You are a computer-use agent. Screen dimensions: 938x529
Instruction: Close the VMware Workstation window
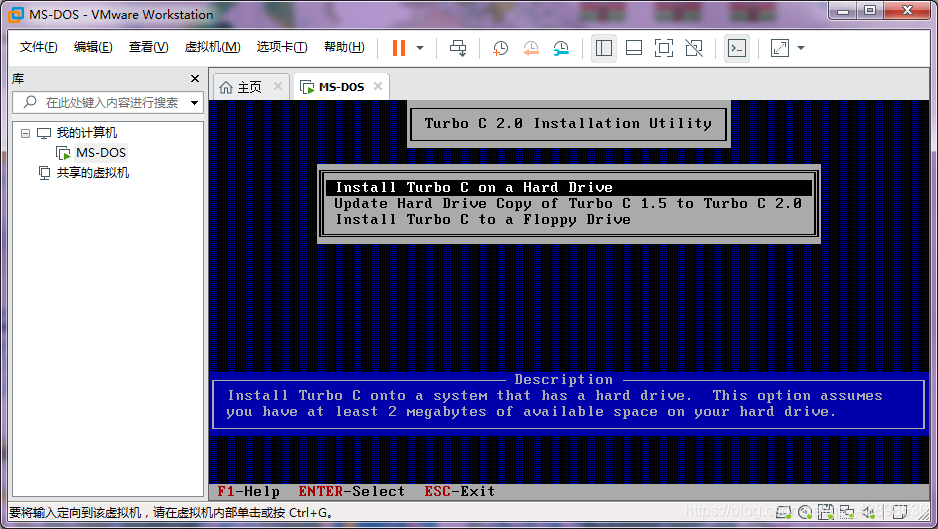(x=907, y=10)
